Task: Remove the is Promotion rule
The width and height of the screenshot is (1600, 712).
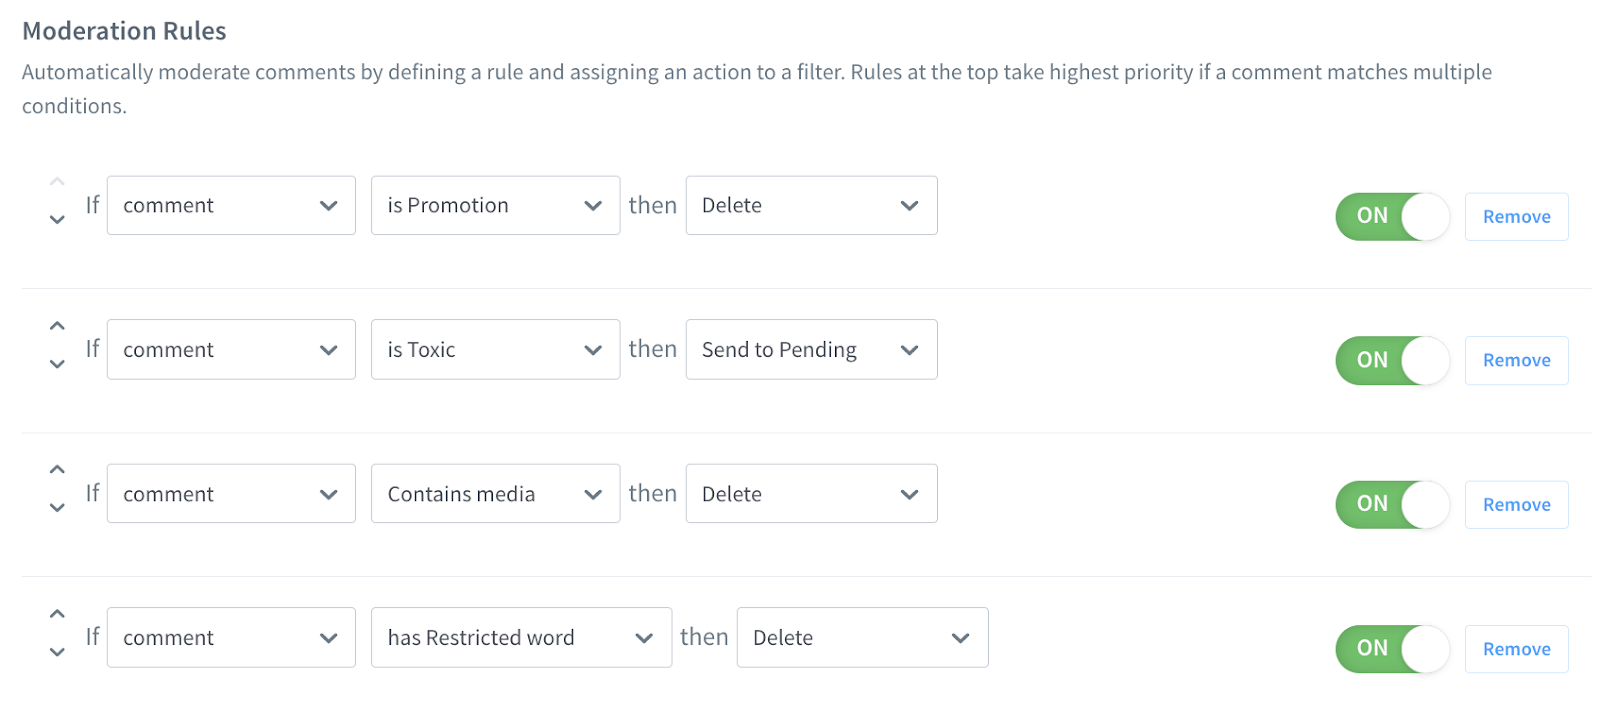Action: (x=1516, y=217)
